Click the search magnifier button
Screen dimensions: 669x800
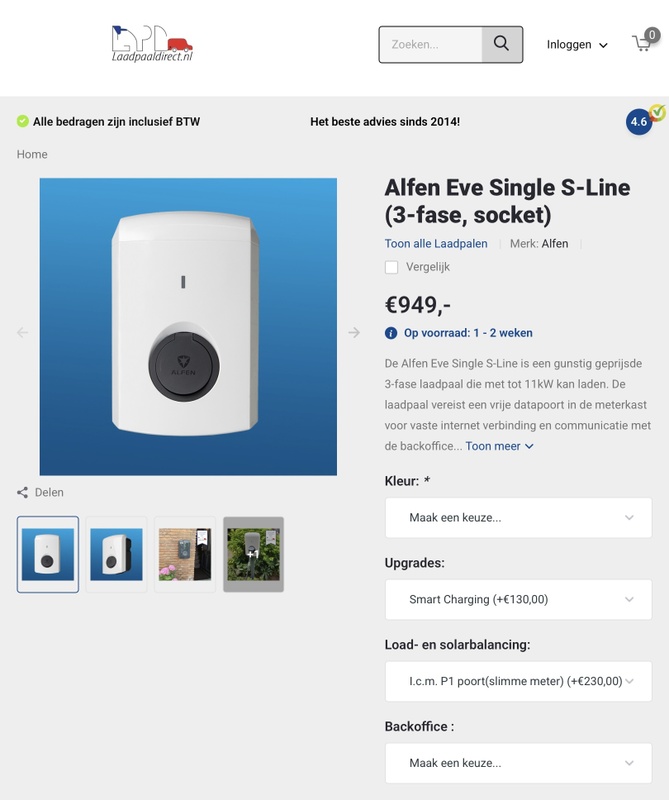(x=502, y=44)
